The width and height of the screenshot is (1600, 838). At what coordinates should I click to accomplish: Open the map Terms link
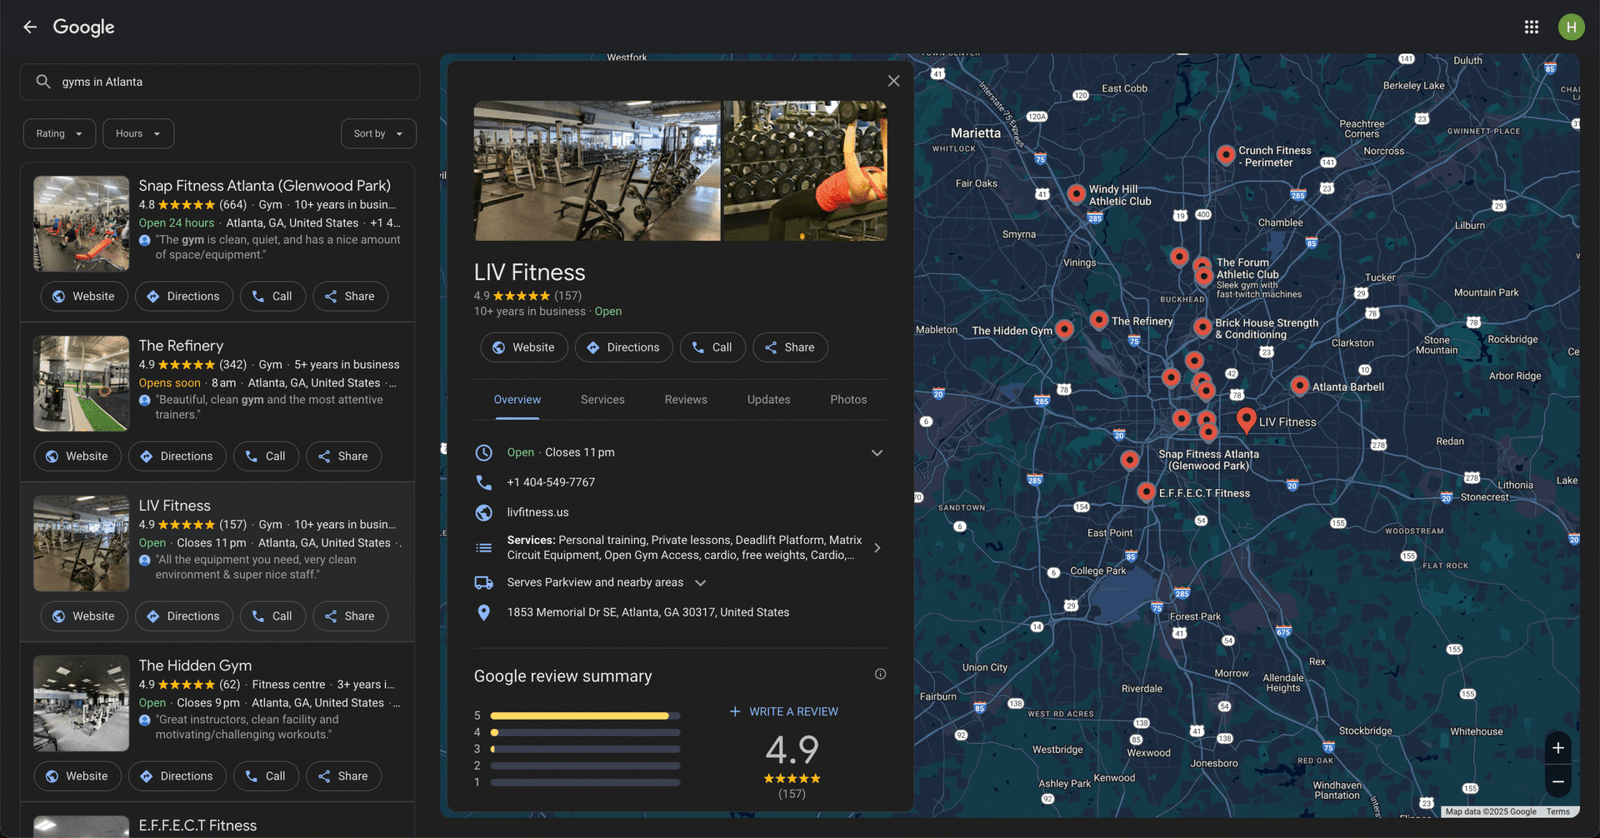pos(1558,812)
